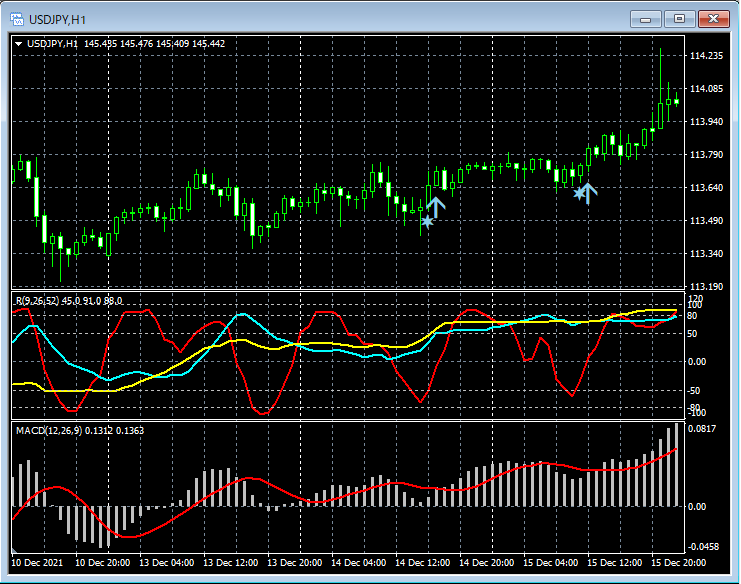Close the USDJPY,H1 chart window

tap(714, 19)
